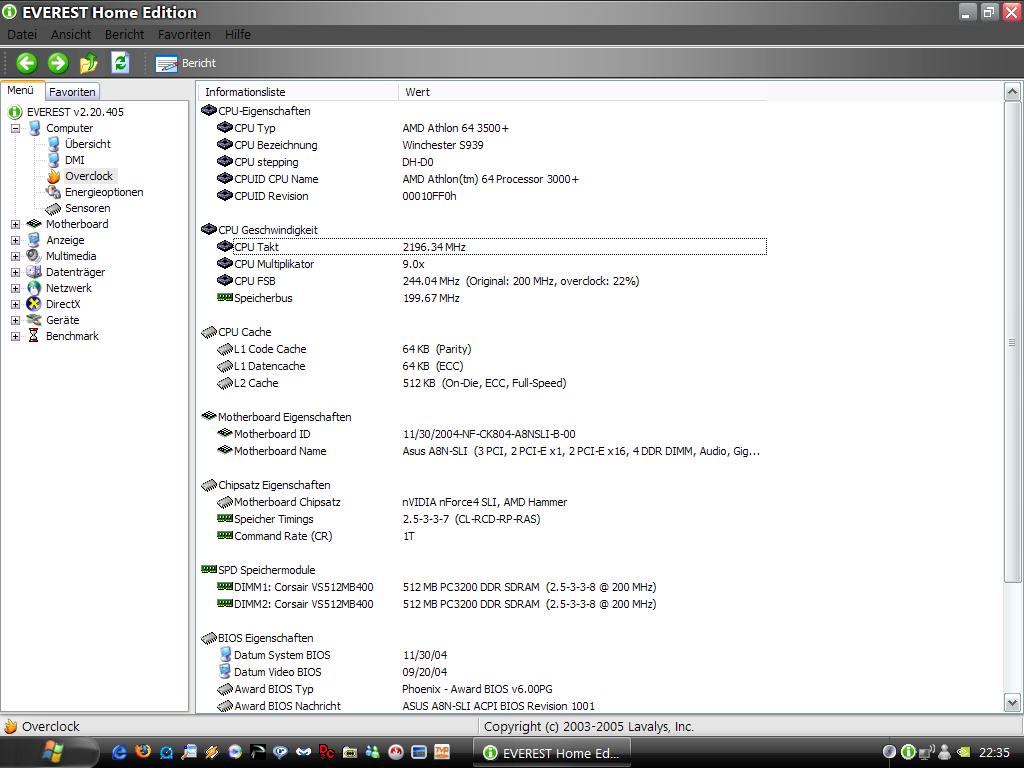
Task: Expand the Multimedia tree node
Action: pyautogui.click(x=15, y=256)
